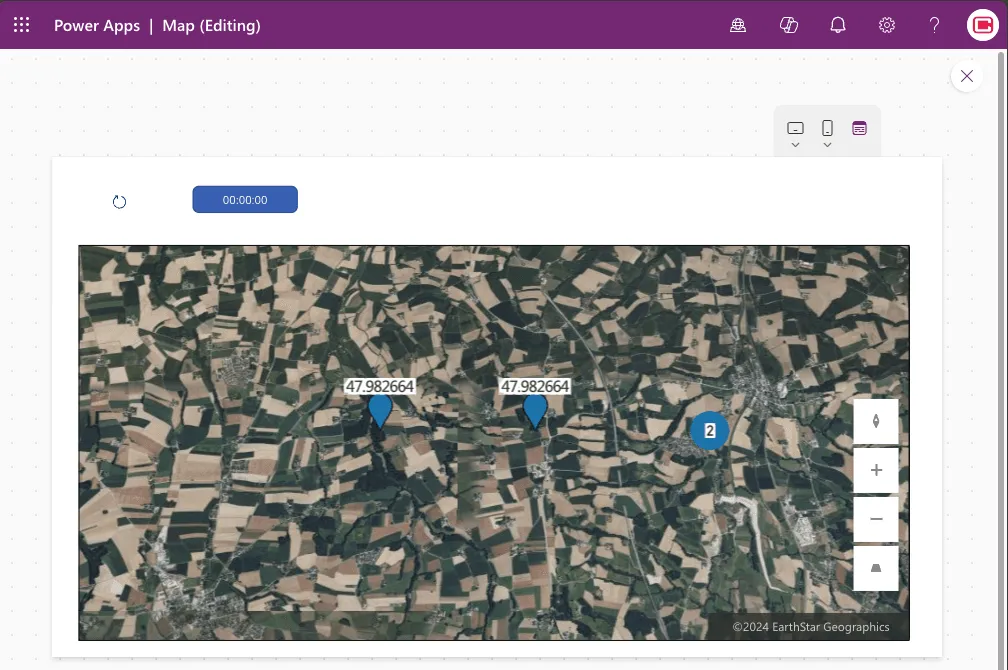Close the preview with the X button
Screen dimensions: 1008x670
tap(966, 76)
